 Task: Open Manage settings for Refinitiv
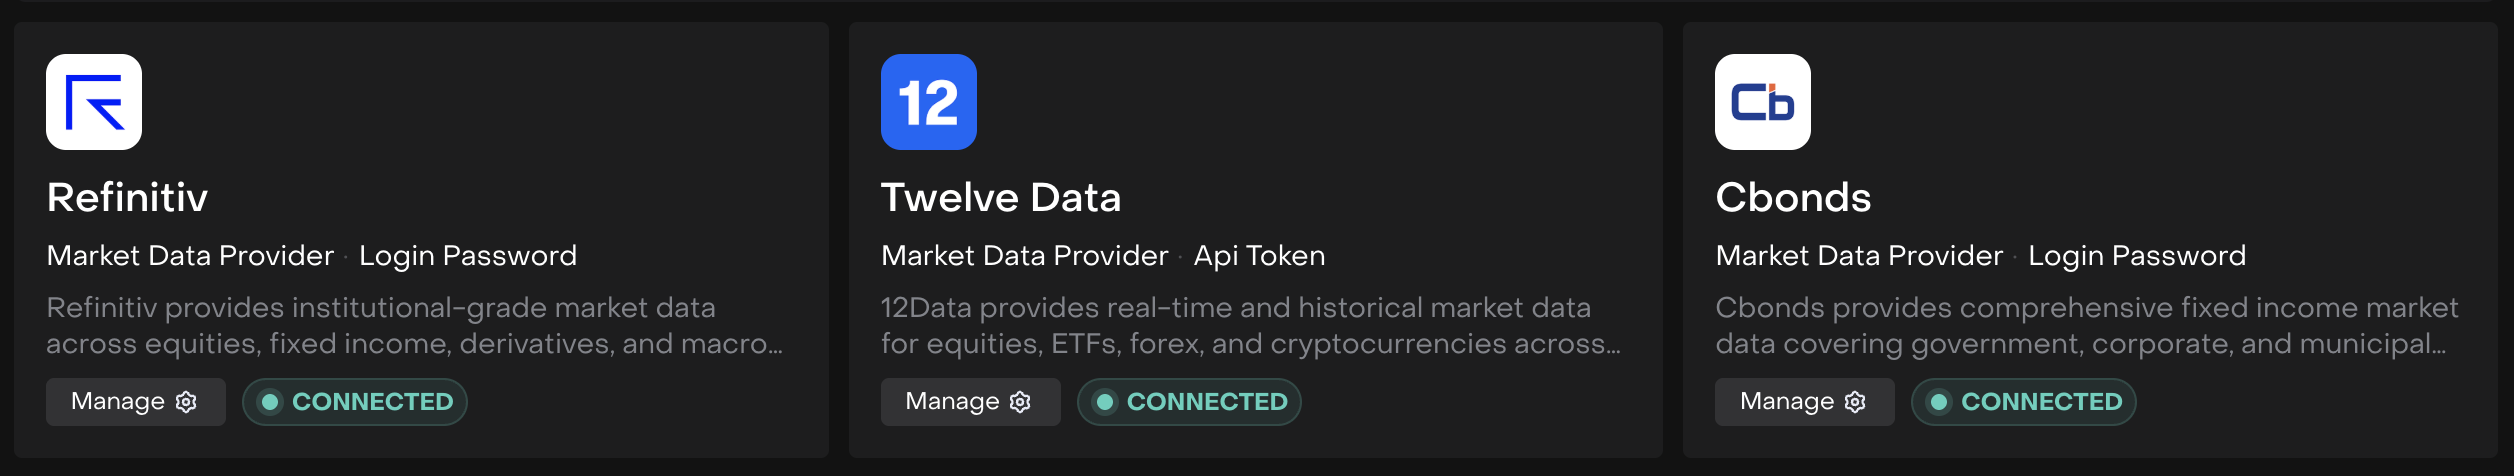[135, 402]
